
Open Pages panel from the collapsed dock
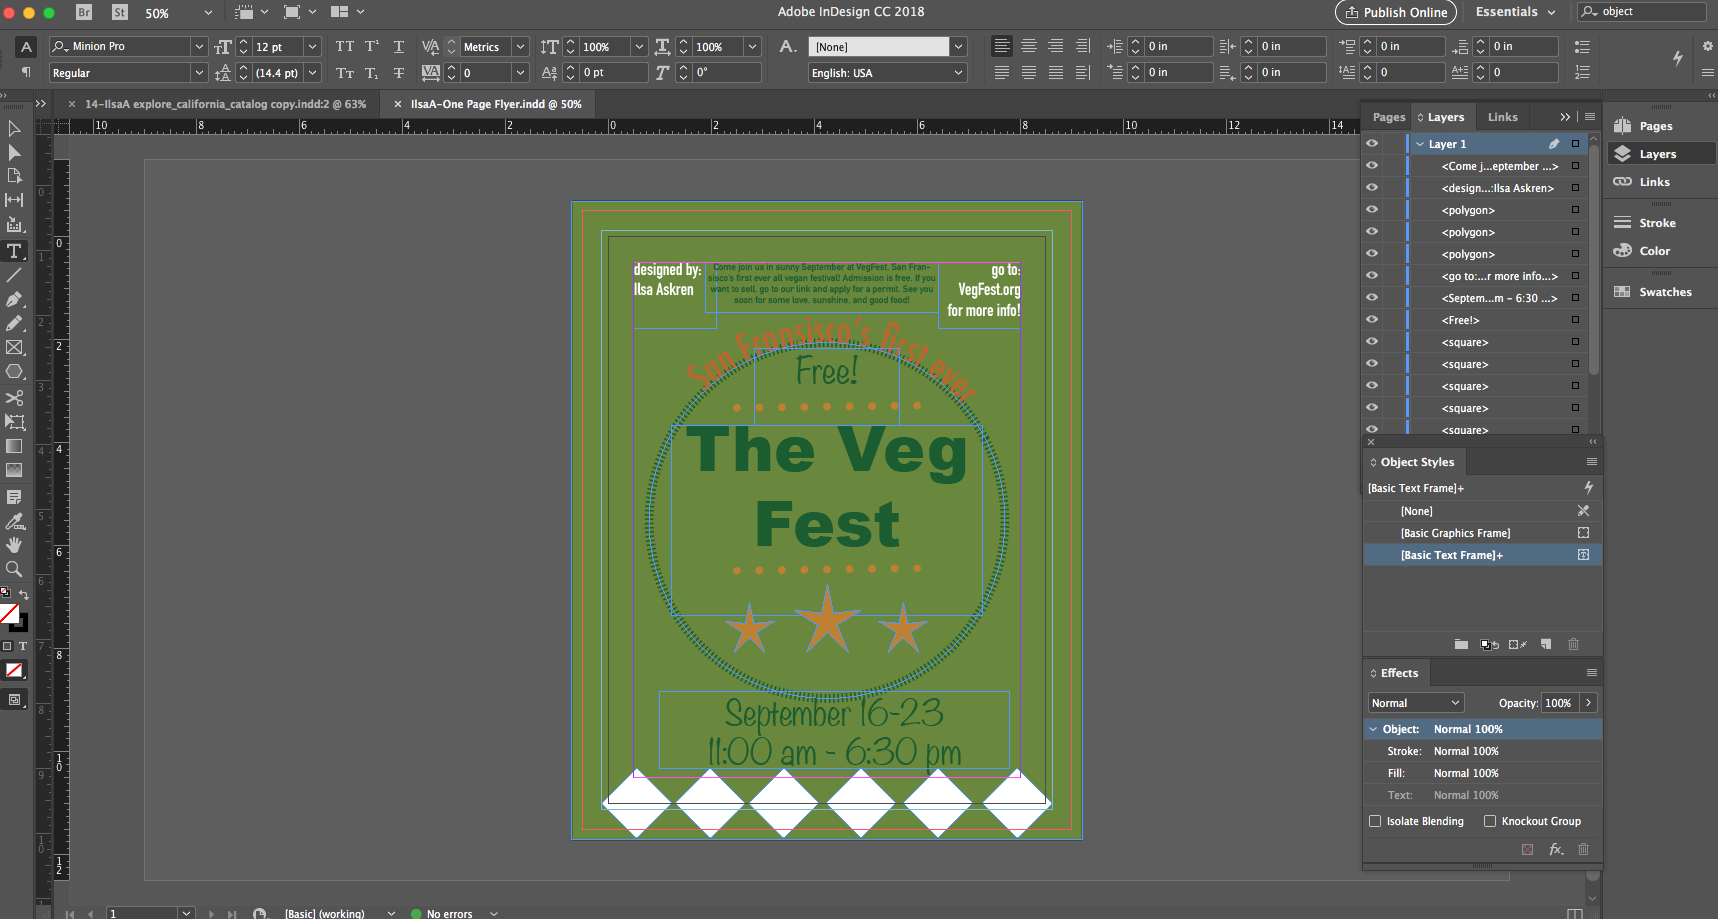pos(1655,126)
